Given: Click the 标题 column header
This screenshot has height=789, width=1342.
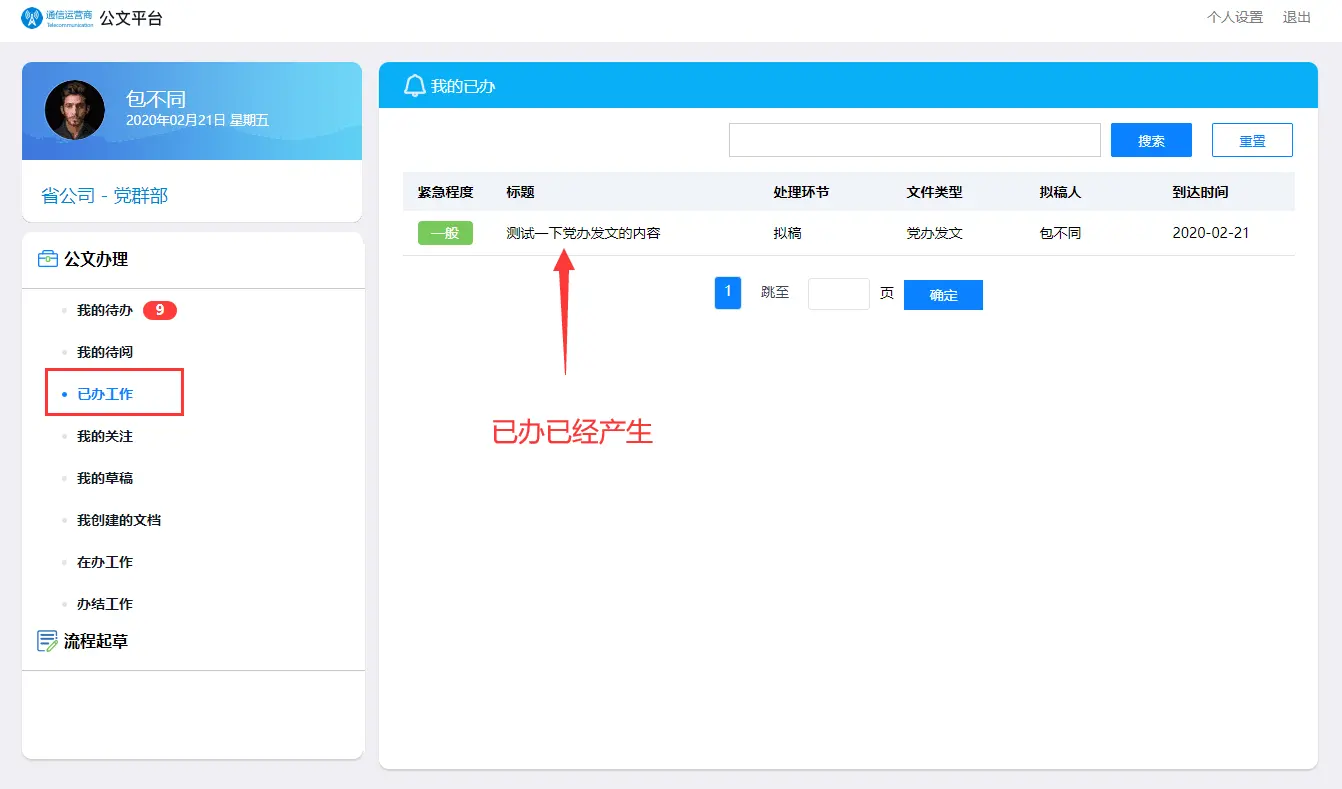Looking at the screenshot, I should (x=520, y=192).
